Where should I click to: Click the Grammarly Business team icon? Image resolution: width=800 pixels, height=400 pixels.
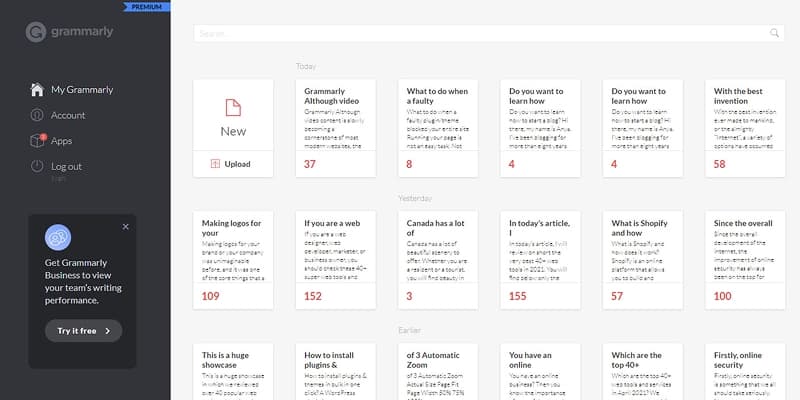point(58,237)
